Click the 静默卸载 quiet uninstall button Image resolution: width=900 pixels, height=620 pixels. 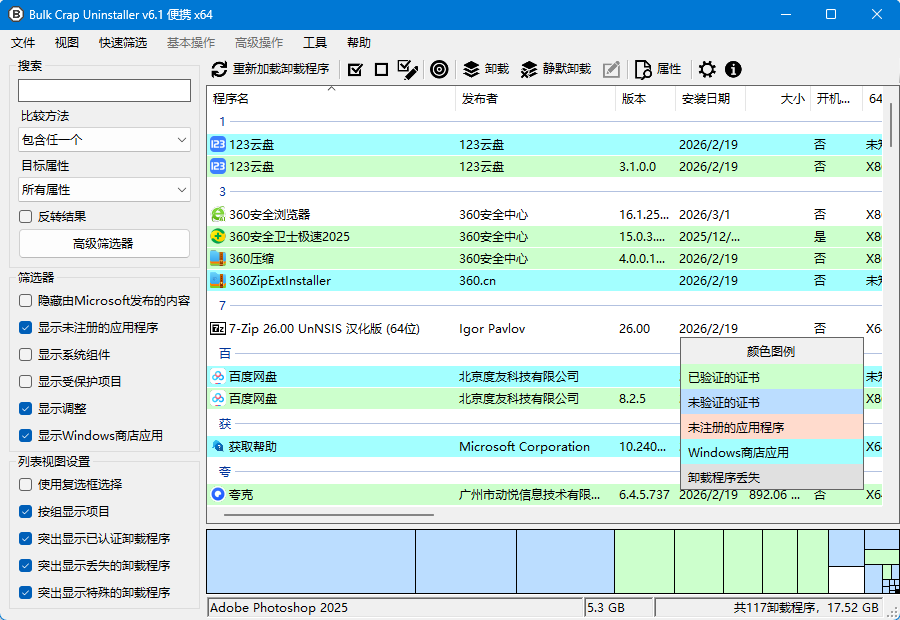click(556, 69)
